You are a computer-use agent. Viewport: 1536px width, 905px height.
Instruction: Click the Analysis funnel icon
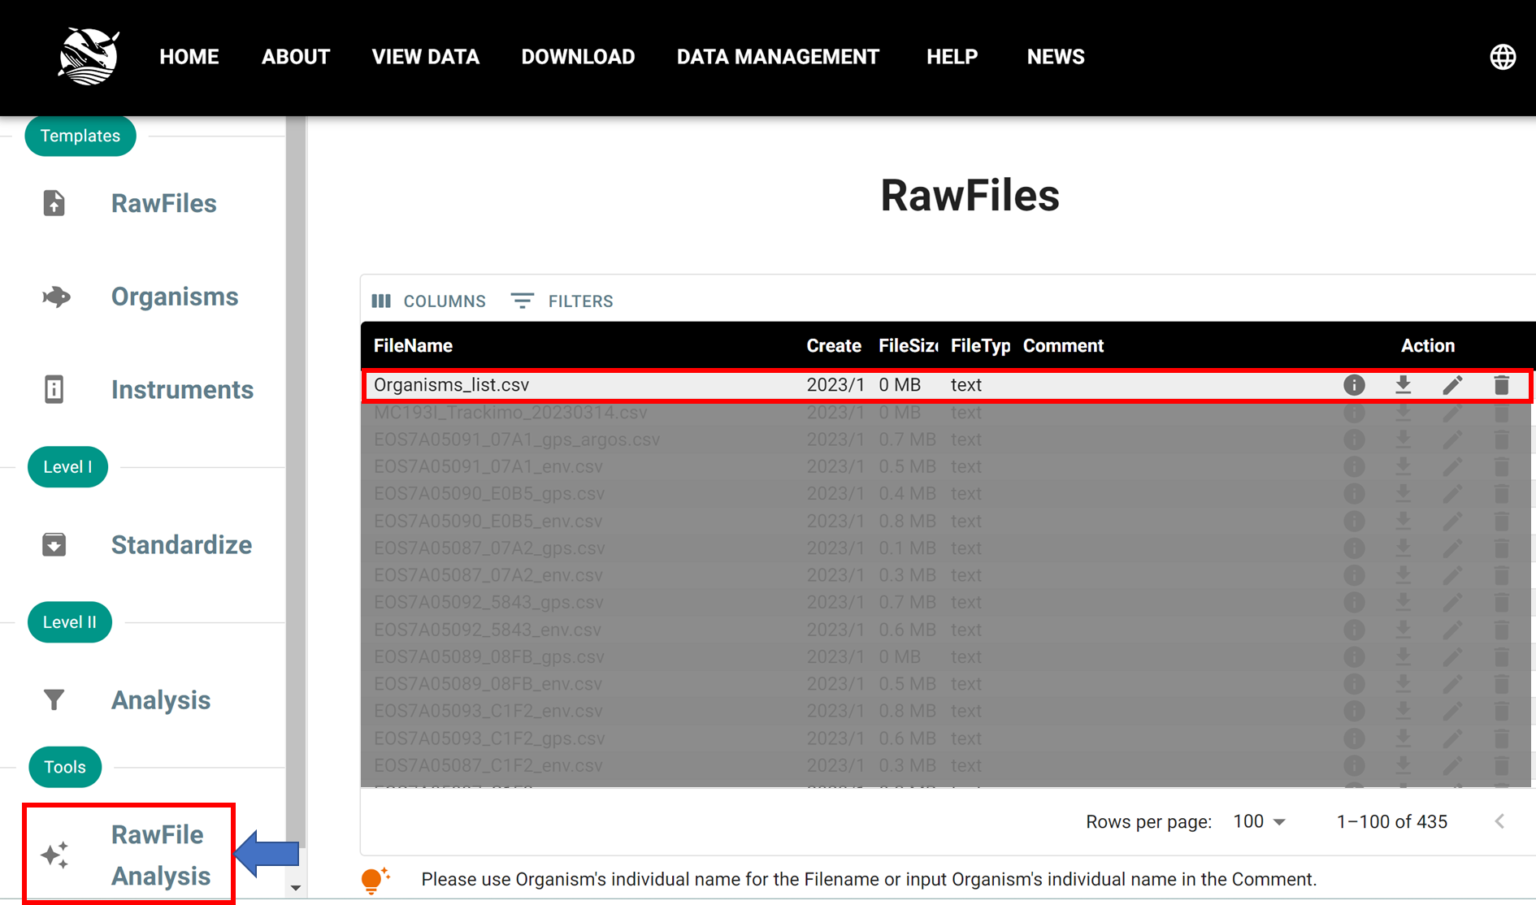tap(53, 700)
